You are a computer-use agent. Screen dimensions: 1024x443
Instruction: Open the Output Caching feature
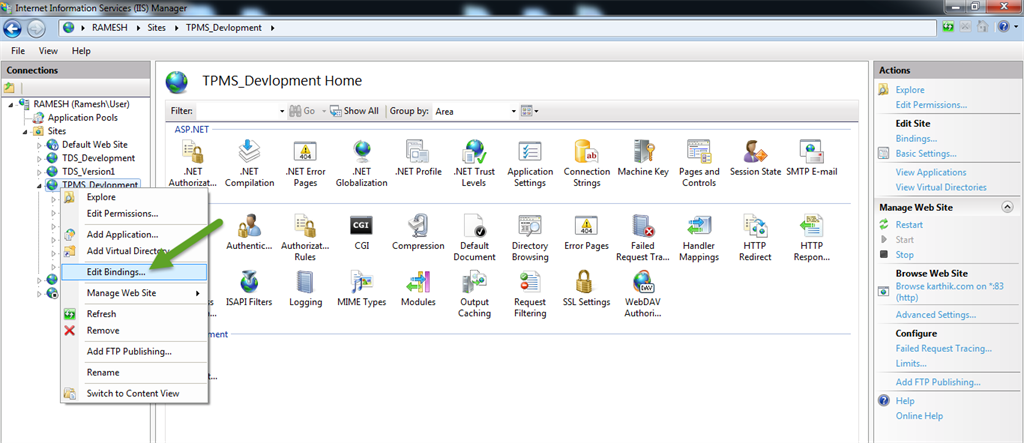click(x=474, y=294)
